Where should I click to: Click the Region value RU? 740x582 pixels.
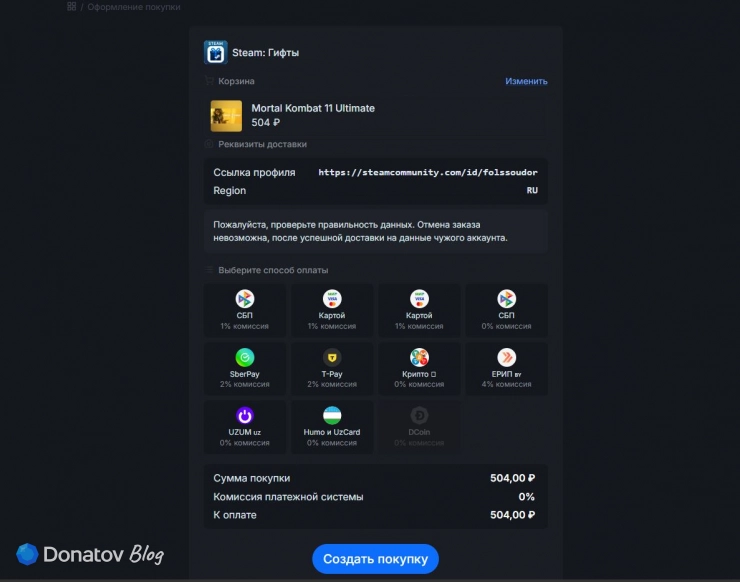[532, 190]
